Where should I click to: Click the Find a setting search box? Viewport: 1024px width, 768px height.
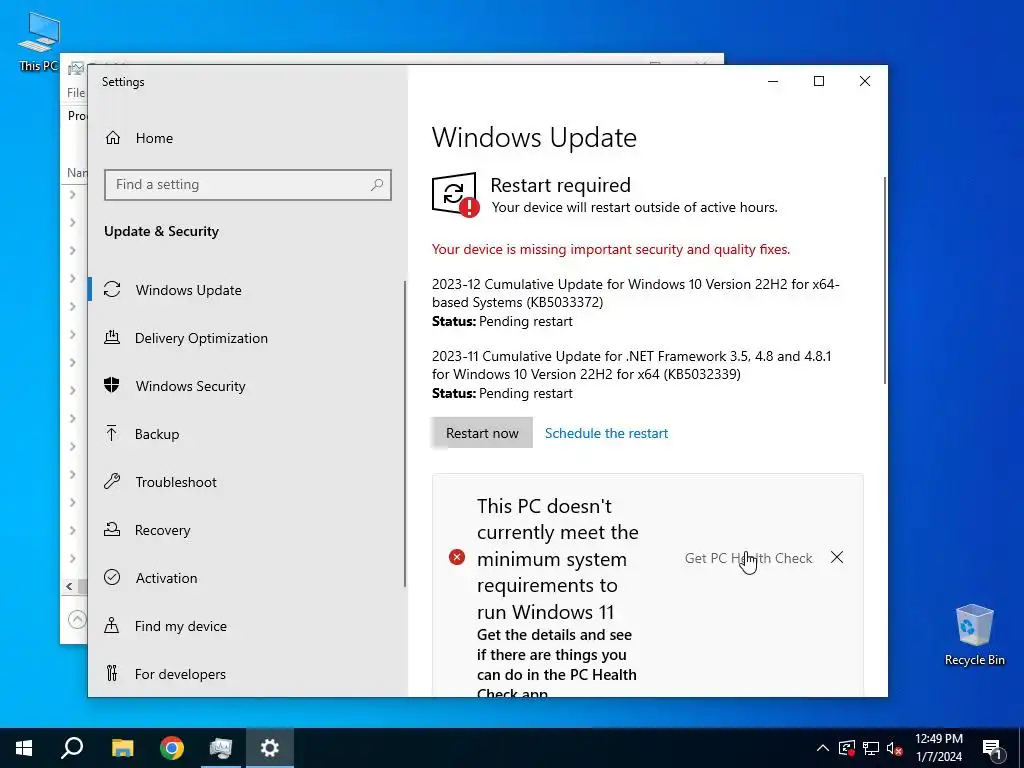point(248,185)
